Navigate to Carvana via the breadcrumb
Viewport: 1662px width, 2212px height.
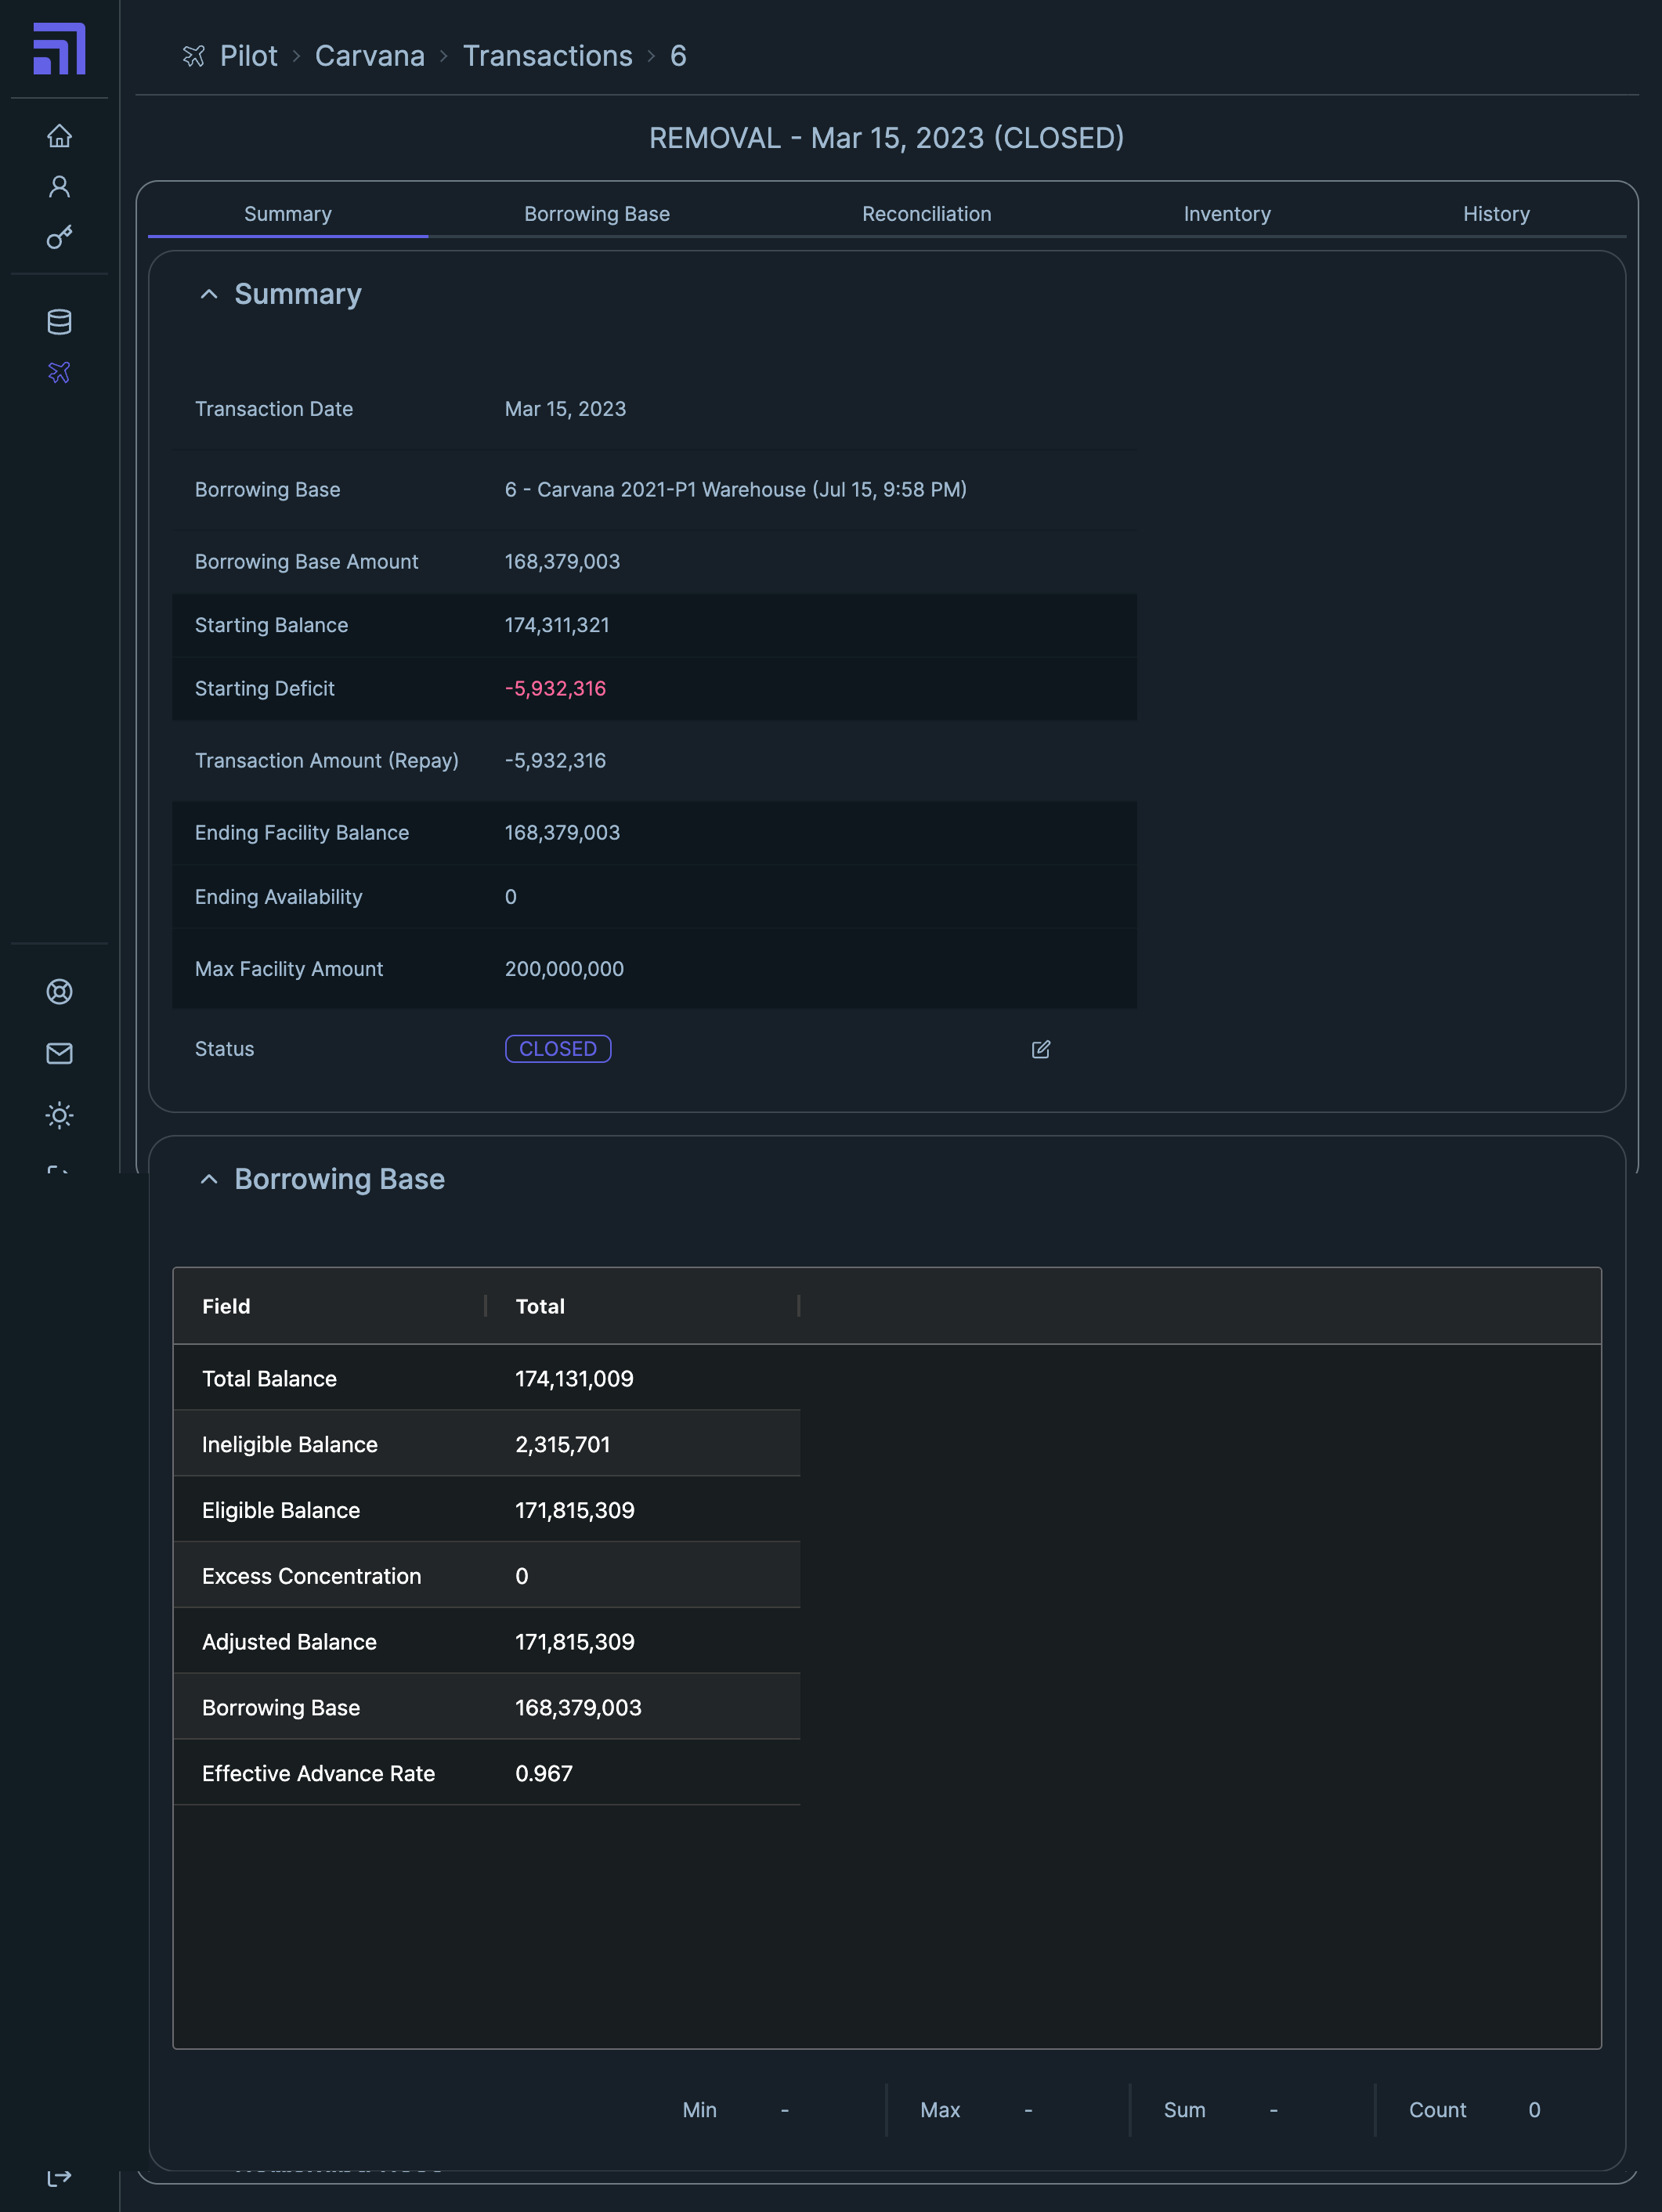(x=370, y=56)
